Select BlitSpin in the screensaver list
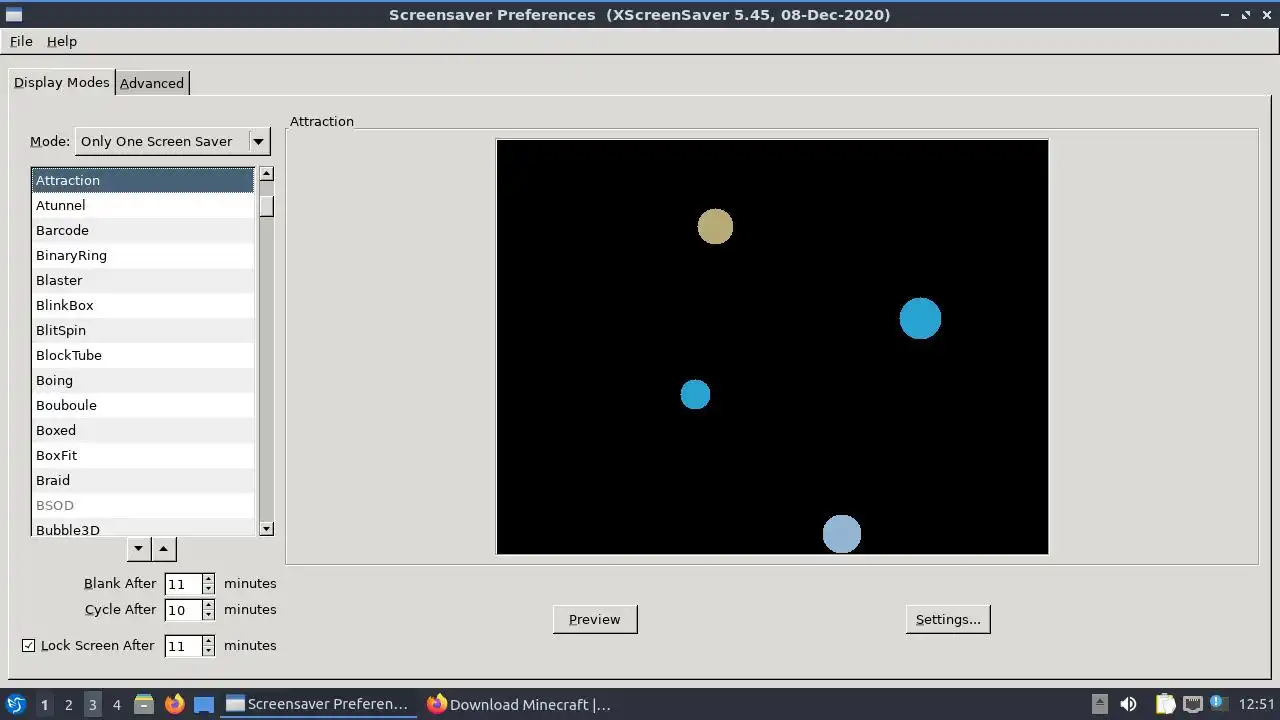 point(143,330)
